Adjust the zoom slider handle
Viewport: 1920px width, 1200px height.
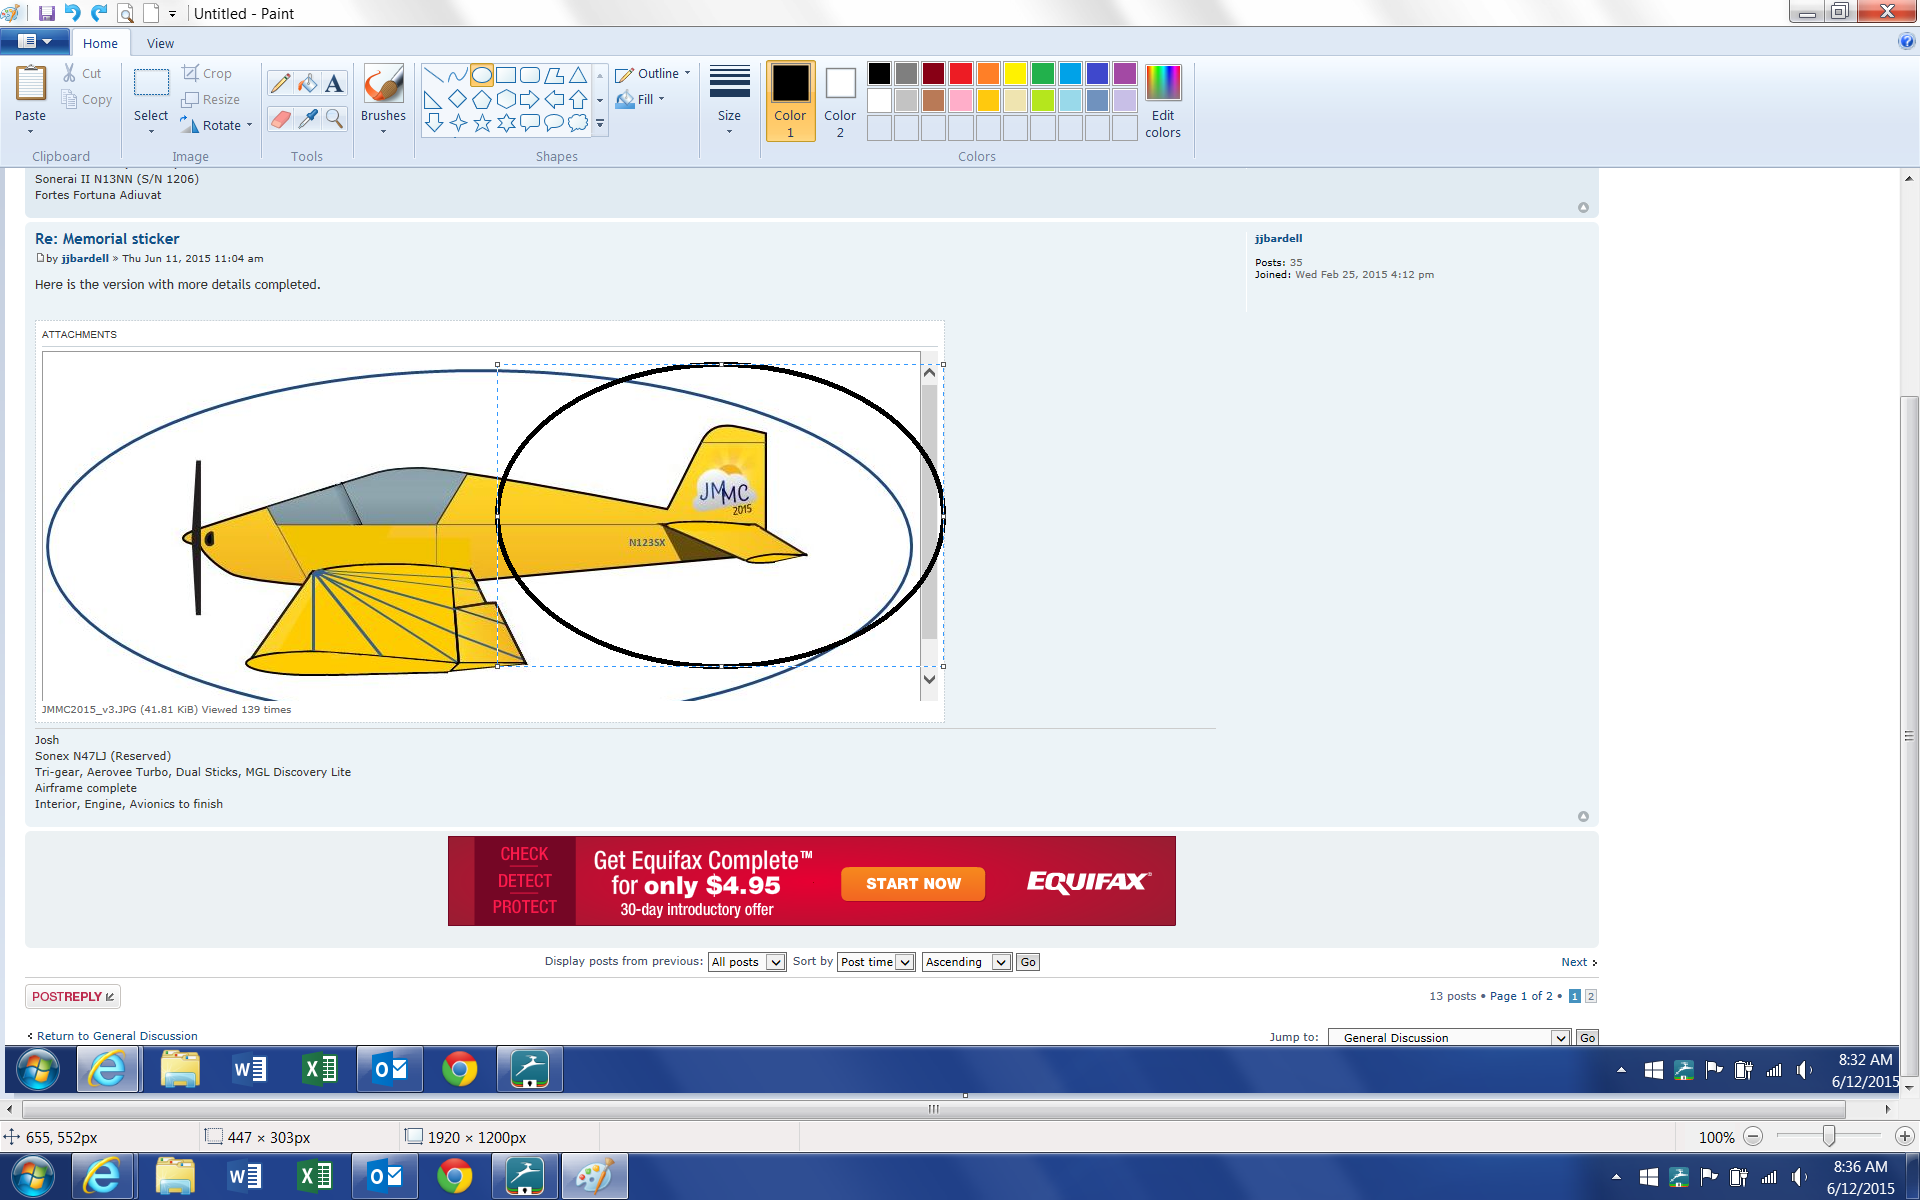[x=1828, y=1136]
